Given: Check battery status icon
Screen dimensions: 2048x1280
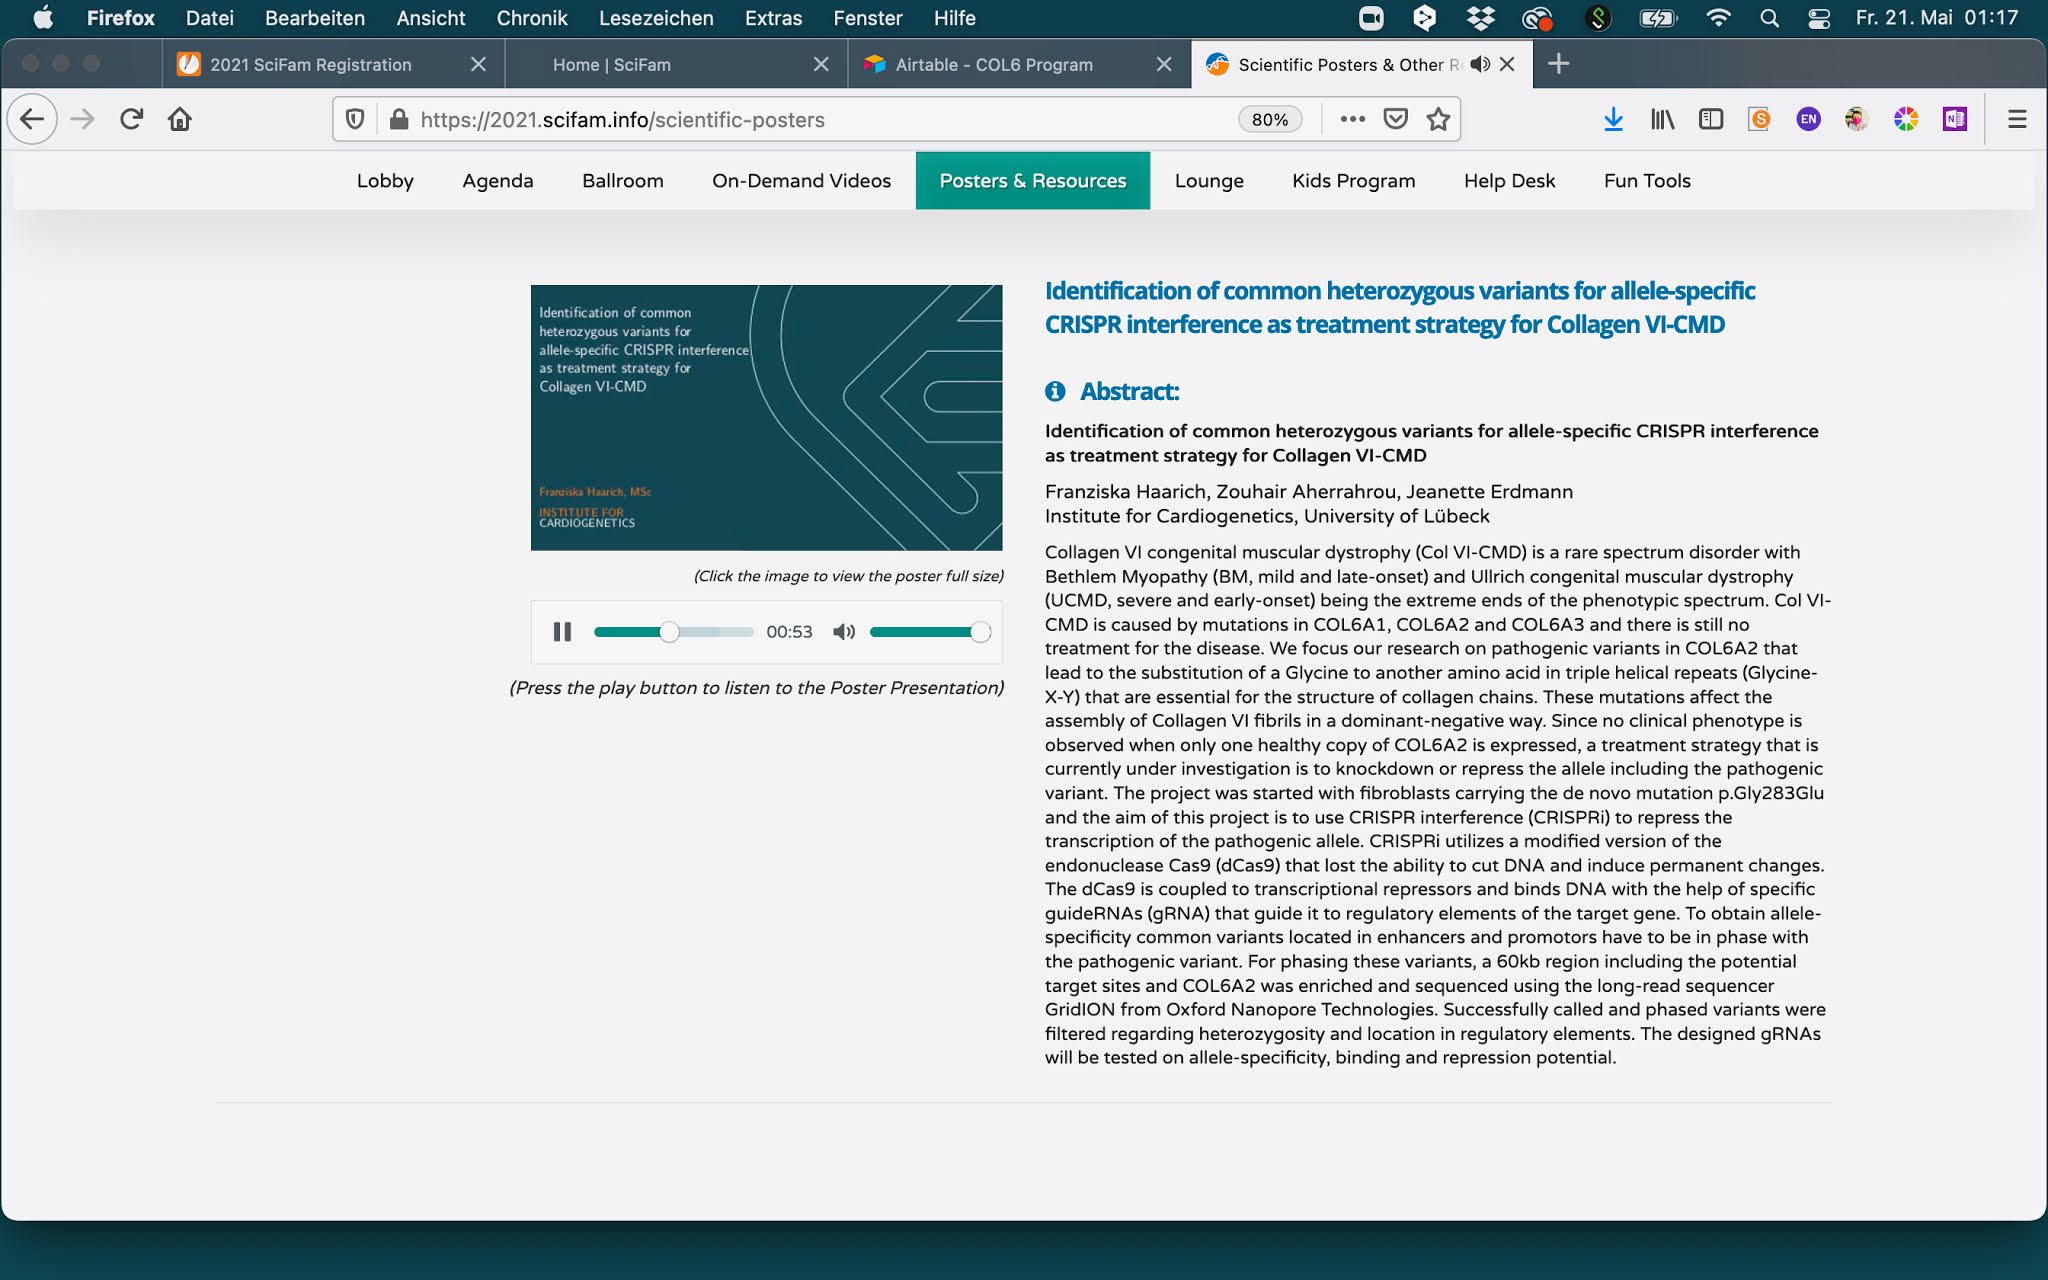Looking at the screenshot, I should tap(1658, 18).
